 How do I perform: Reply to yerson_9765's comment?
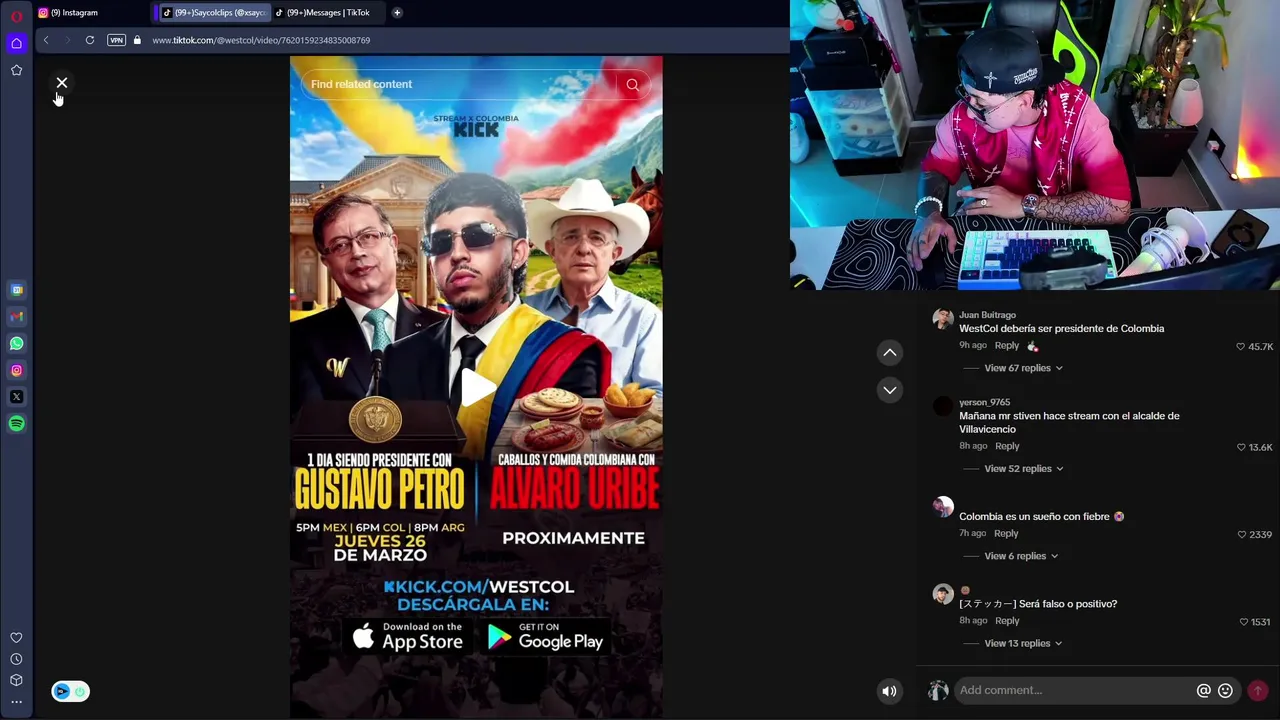[x=1007, y=446]
